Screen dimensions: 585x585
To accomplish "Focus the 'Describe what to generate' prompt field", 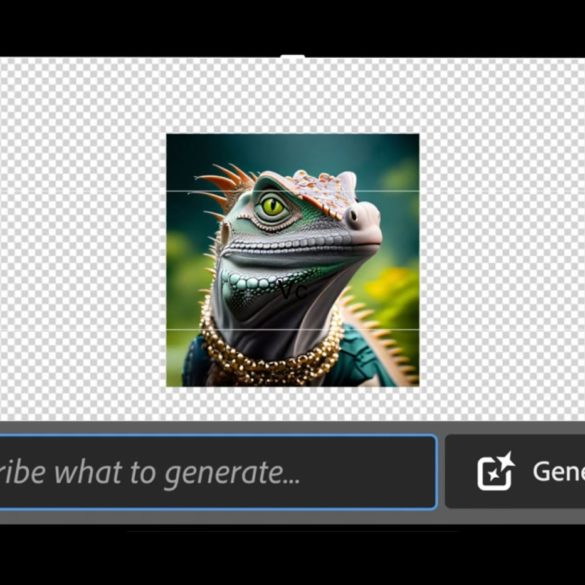I will tap(218, 472).
